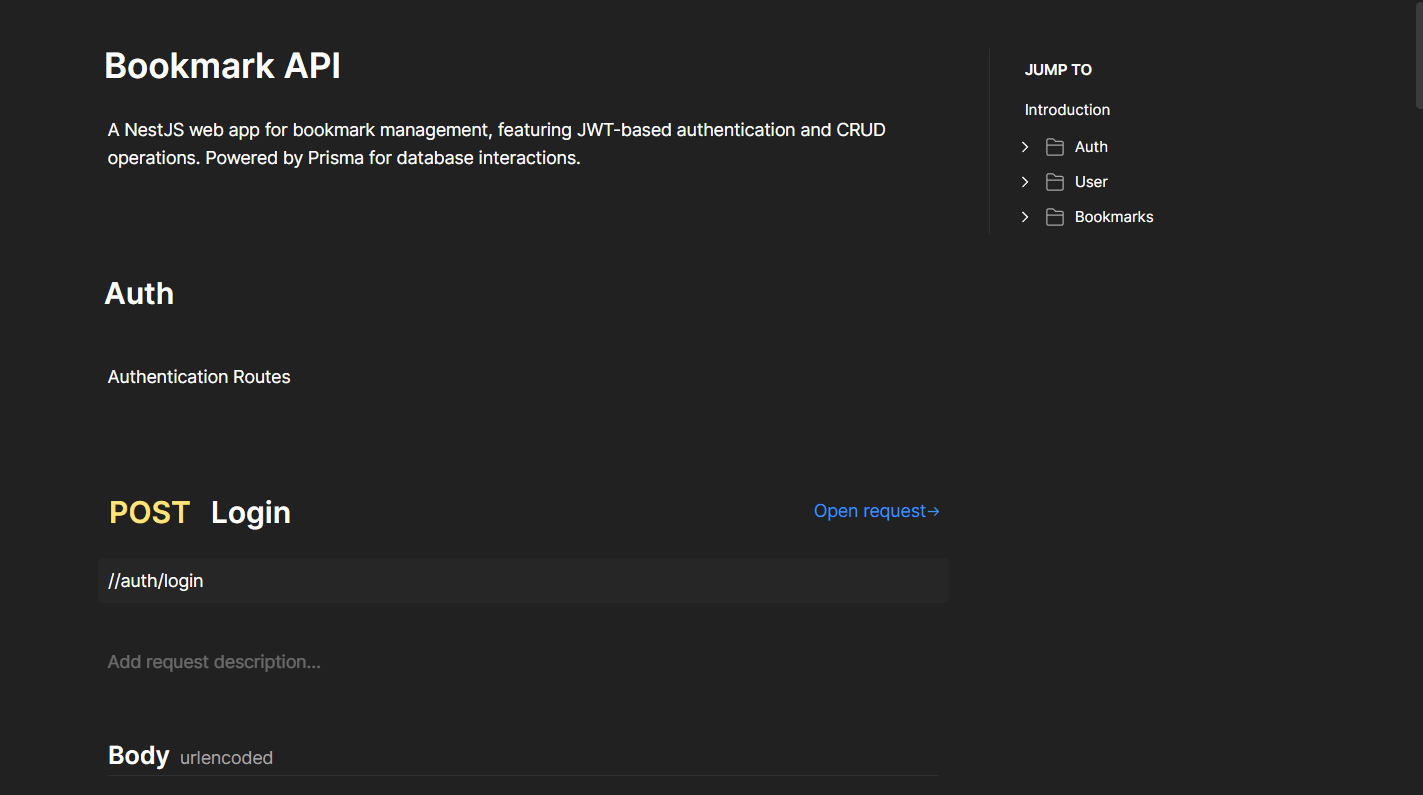Click the vertical scrollbar thumb
Viewport: 1423px width, 795px height.
tap(1419, 54)
